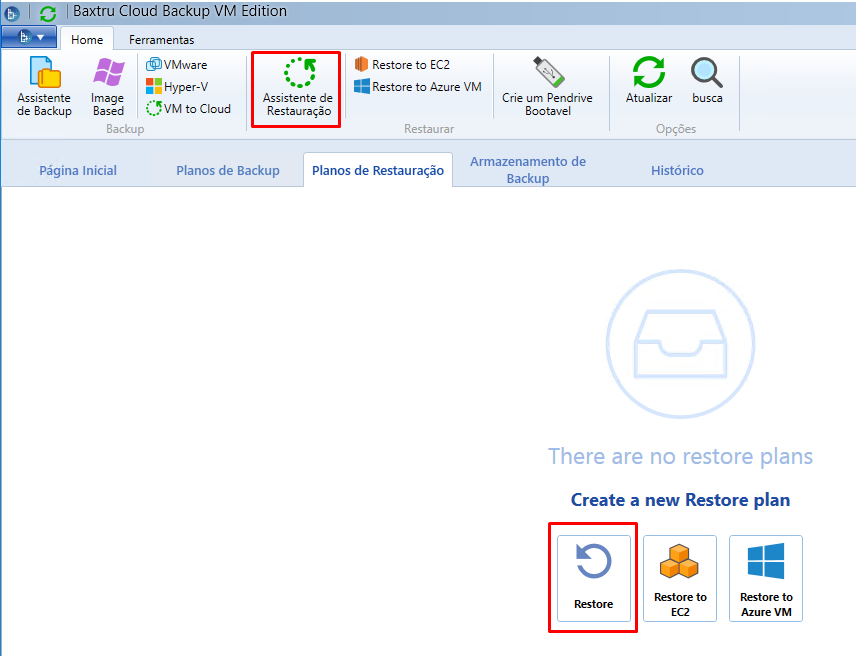Click the app logo in title bar
Image resolution: width=856 pixels, height=656 pixels.
11,13
